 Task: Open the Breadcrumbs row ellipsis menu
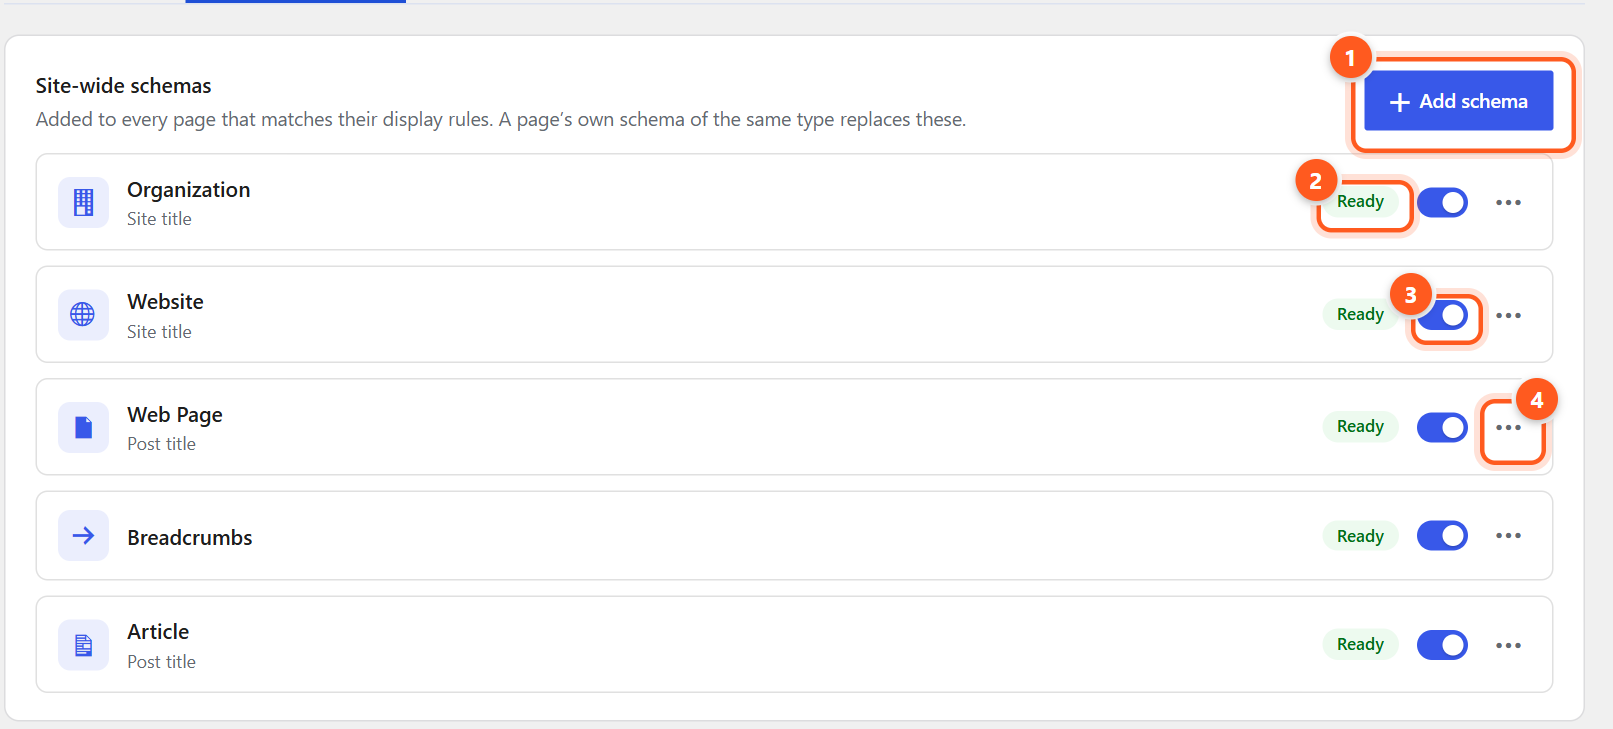[x=1508, y=536]
